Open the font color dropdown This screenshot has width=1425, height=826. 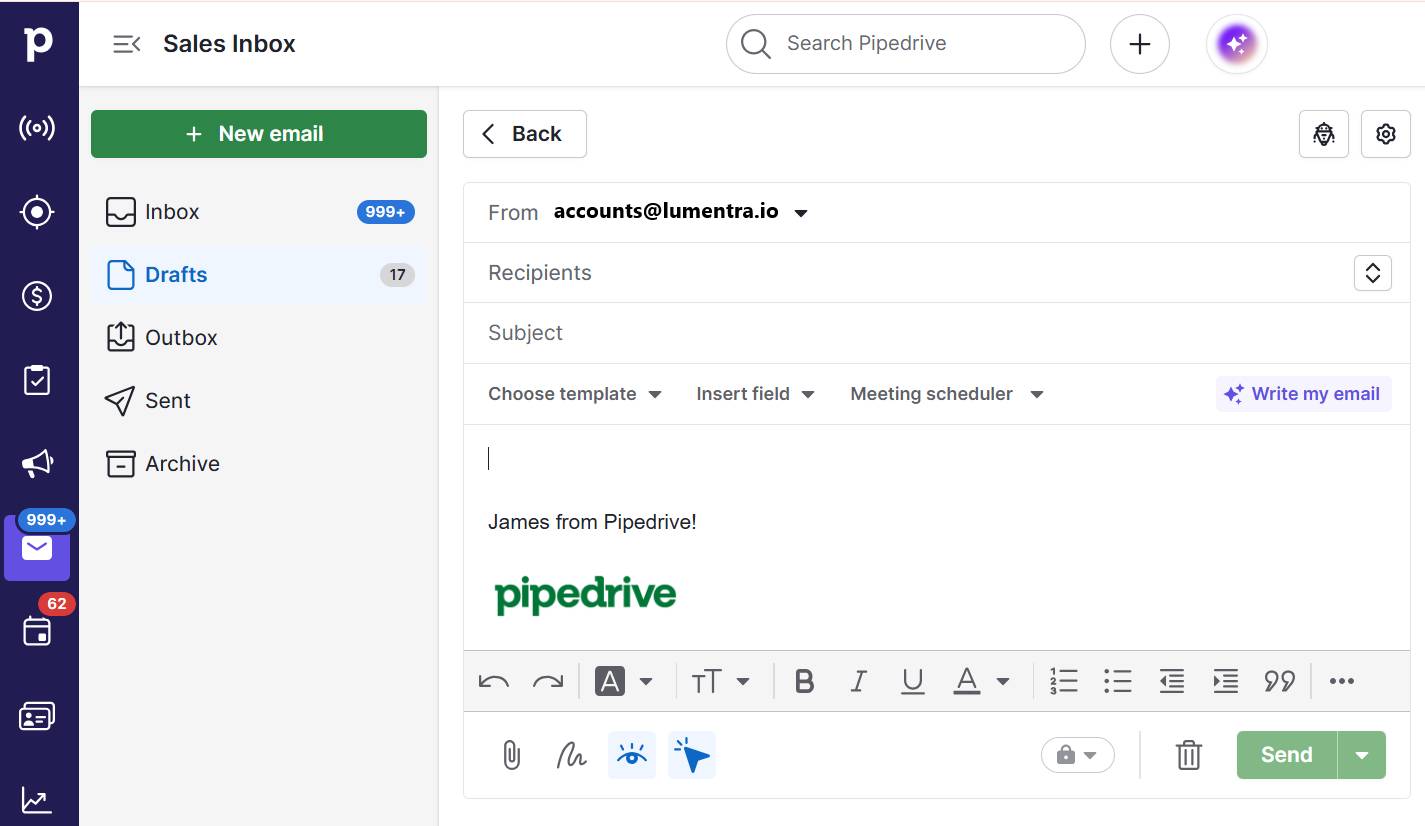coord(1003,682)
